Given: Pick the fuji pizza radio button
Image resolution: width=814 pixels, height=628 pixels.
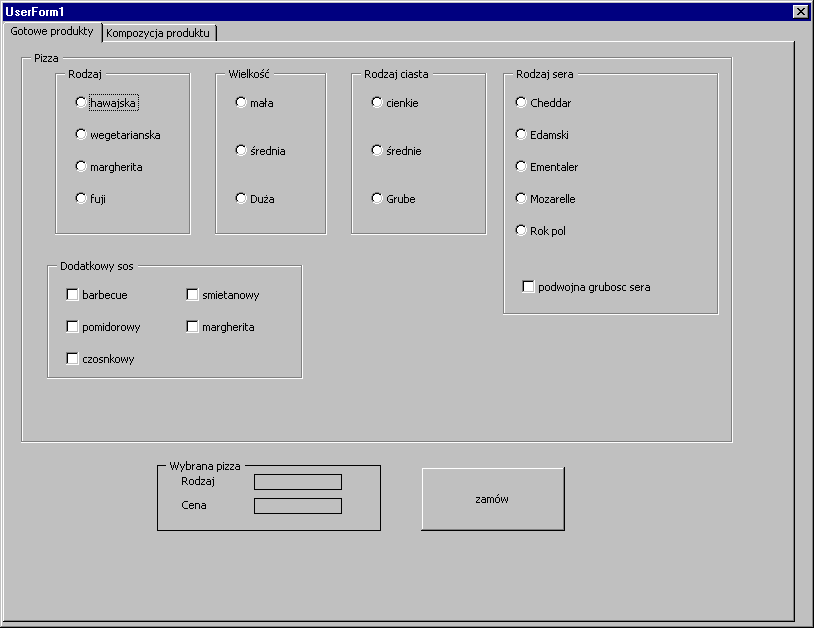Looking at the screenshot, I should 81,198.
